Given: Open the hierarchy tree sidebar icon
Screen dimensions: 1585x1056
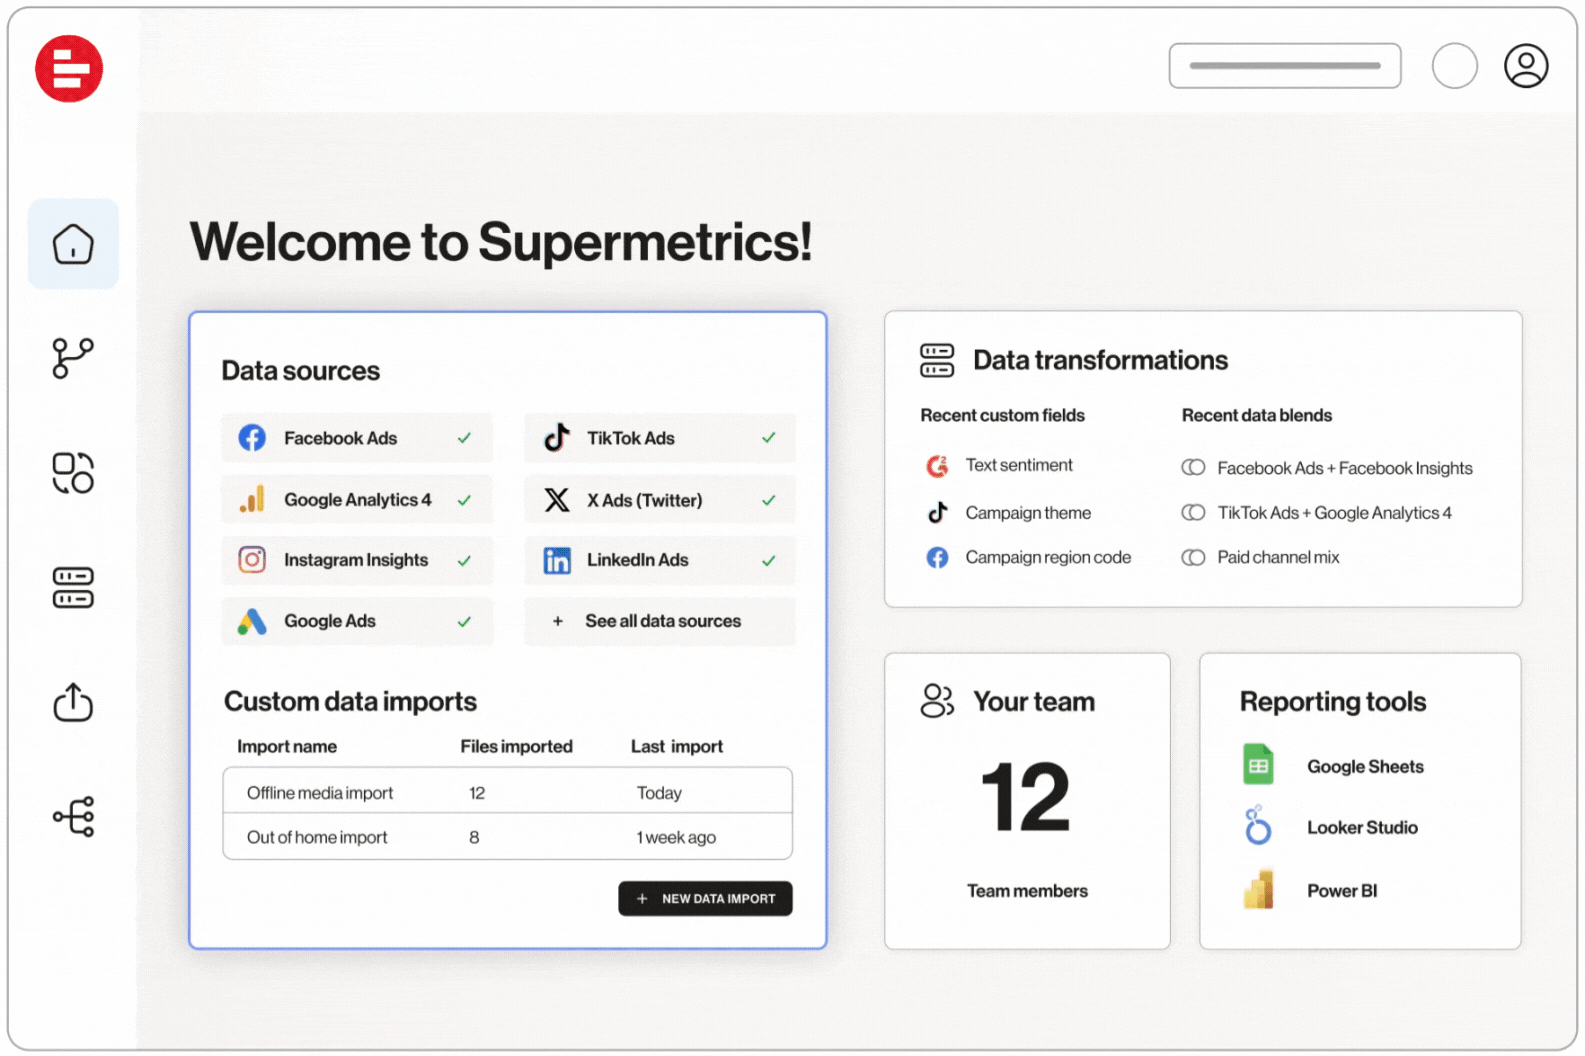Looking at the screenshot, I should click(74, 817).
